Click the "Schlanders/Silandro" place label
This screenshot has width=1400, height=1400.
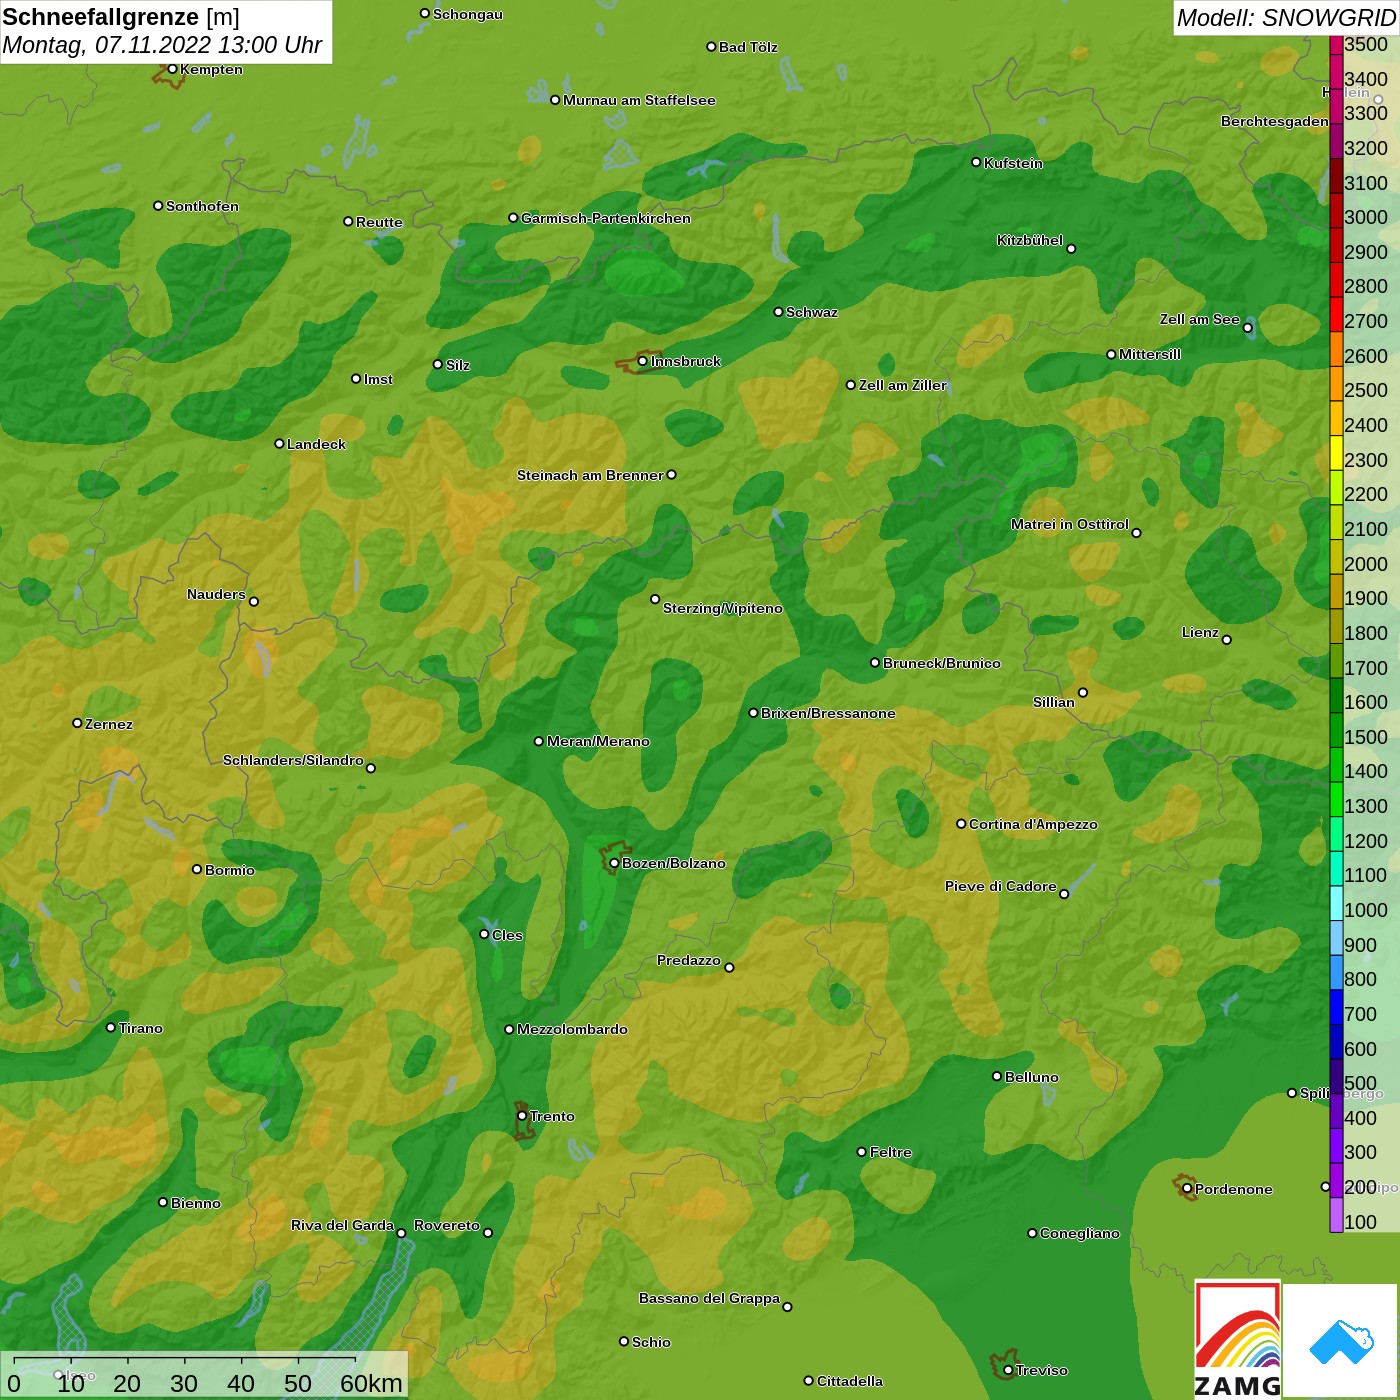[x=293, y=760]
